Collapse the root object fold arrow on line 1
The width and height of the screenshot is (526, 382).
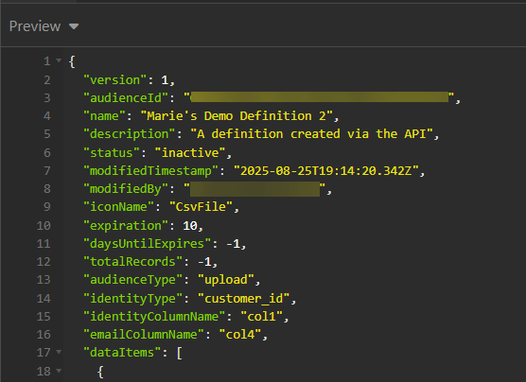point(59,61)
